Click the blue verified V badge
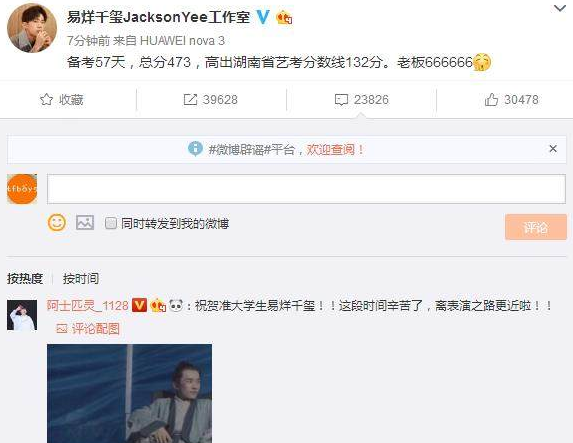This screenshot has height=443, width=573. [x=262, y=17]
